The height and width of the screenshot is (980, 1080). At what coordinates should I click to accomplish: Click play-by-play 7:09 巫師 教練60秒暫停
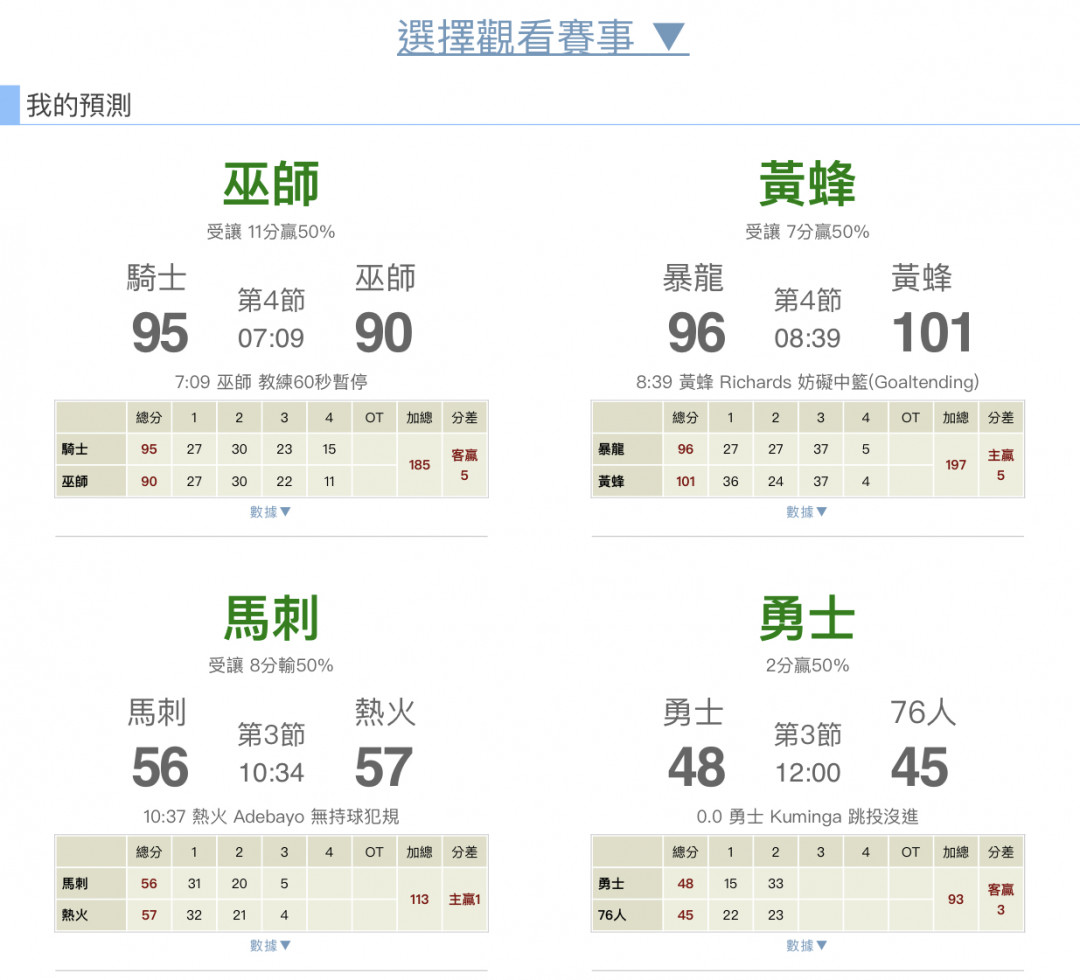click(271, 382)
